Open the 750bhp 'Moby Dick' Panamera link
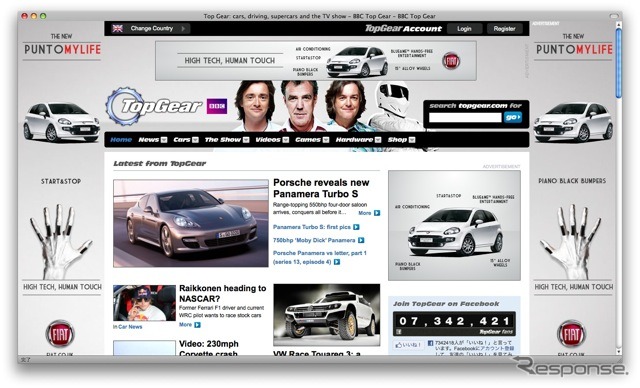The image size is (640, 388). click(314, 240)
